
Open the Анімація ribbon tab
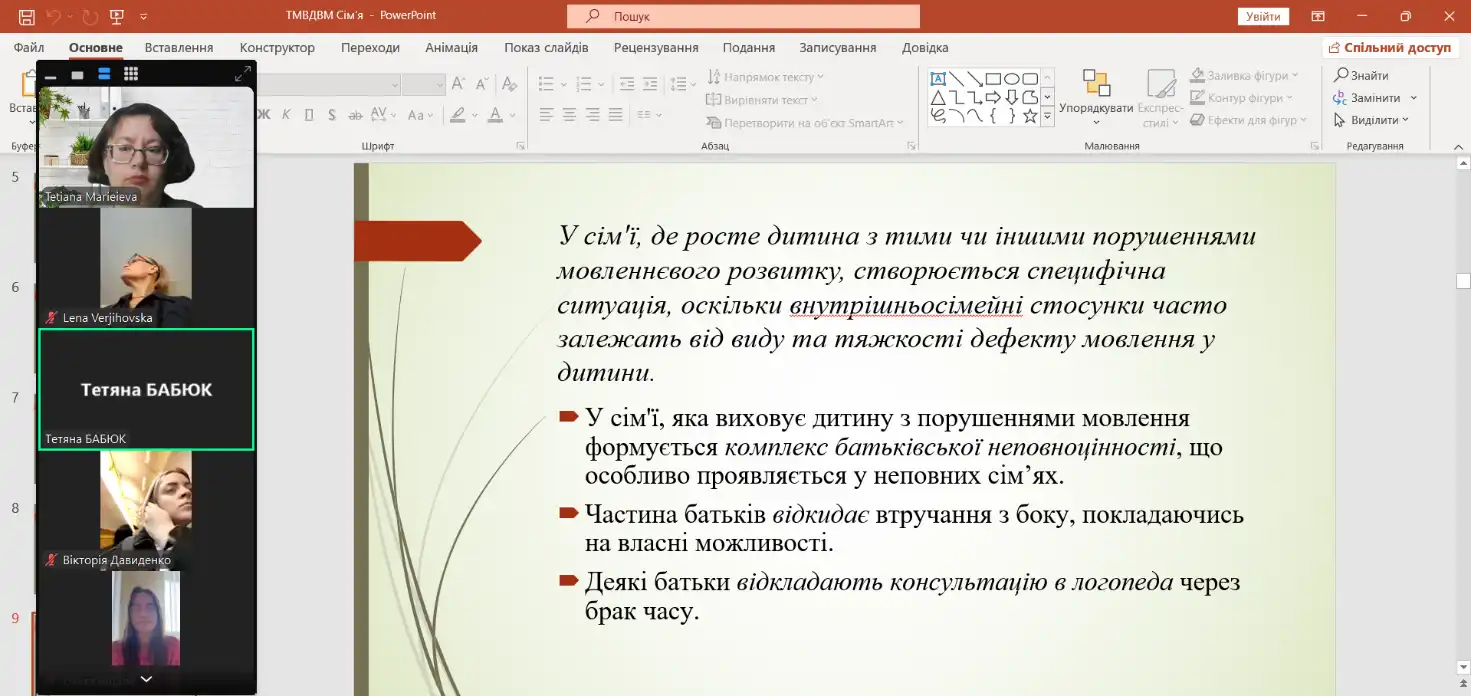[x=451, y=48]
